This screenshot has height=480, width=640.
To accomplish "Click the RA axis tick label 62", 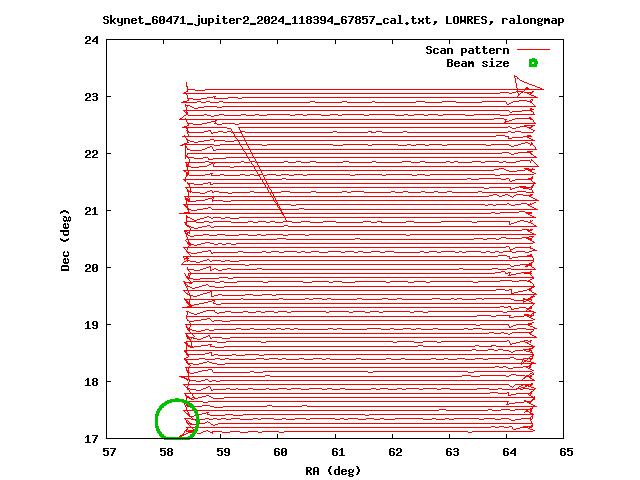I will pyautogui.click(x=395, y=452).
